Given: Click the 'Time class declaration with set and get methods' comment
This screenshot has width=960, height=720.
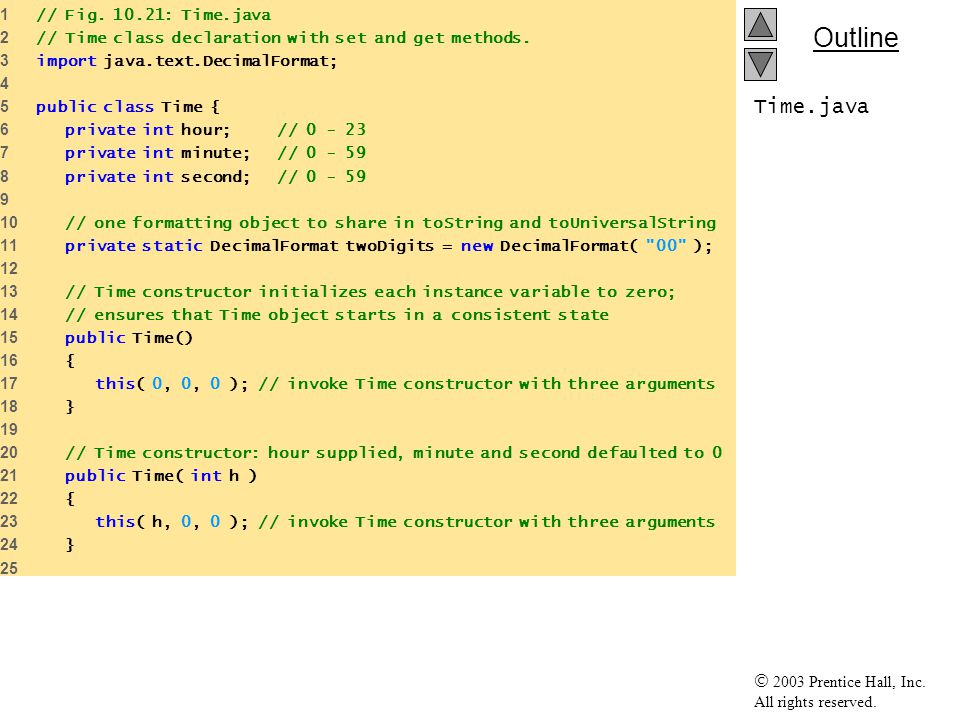Looking at the screenshot, I should coord(282,38).
